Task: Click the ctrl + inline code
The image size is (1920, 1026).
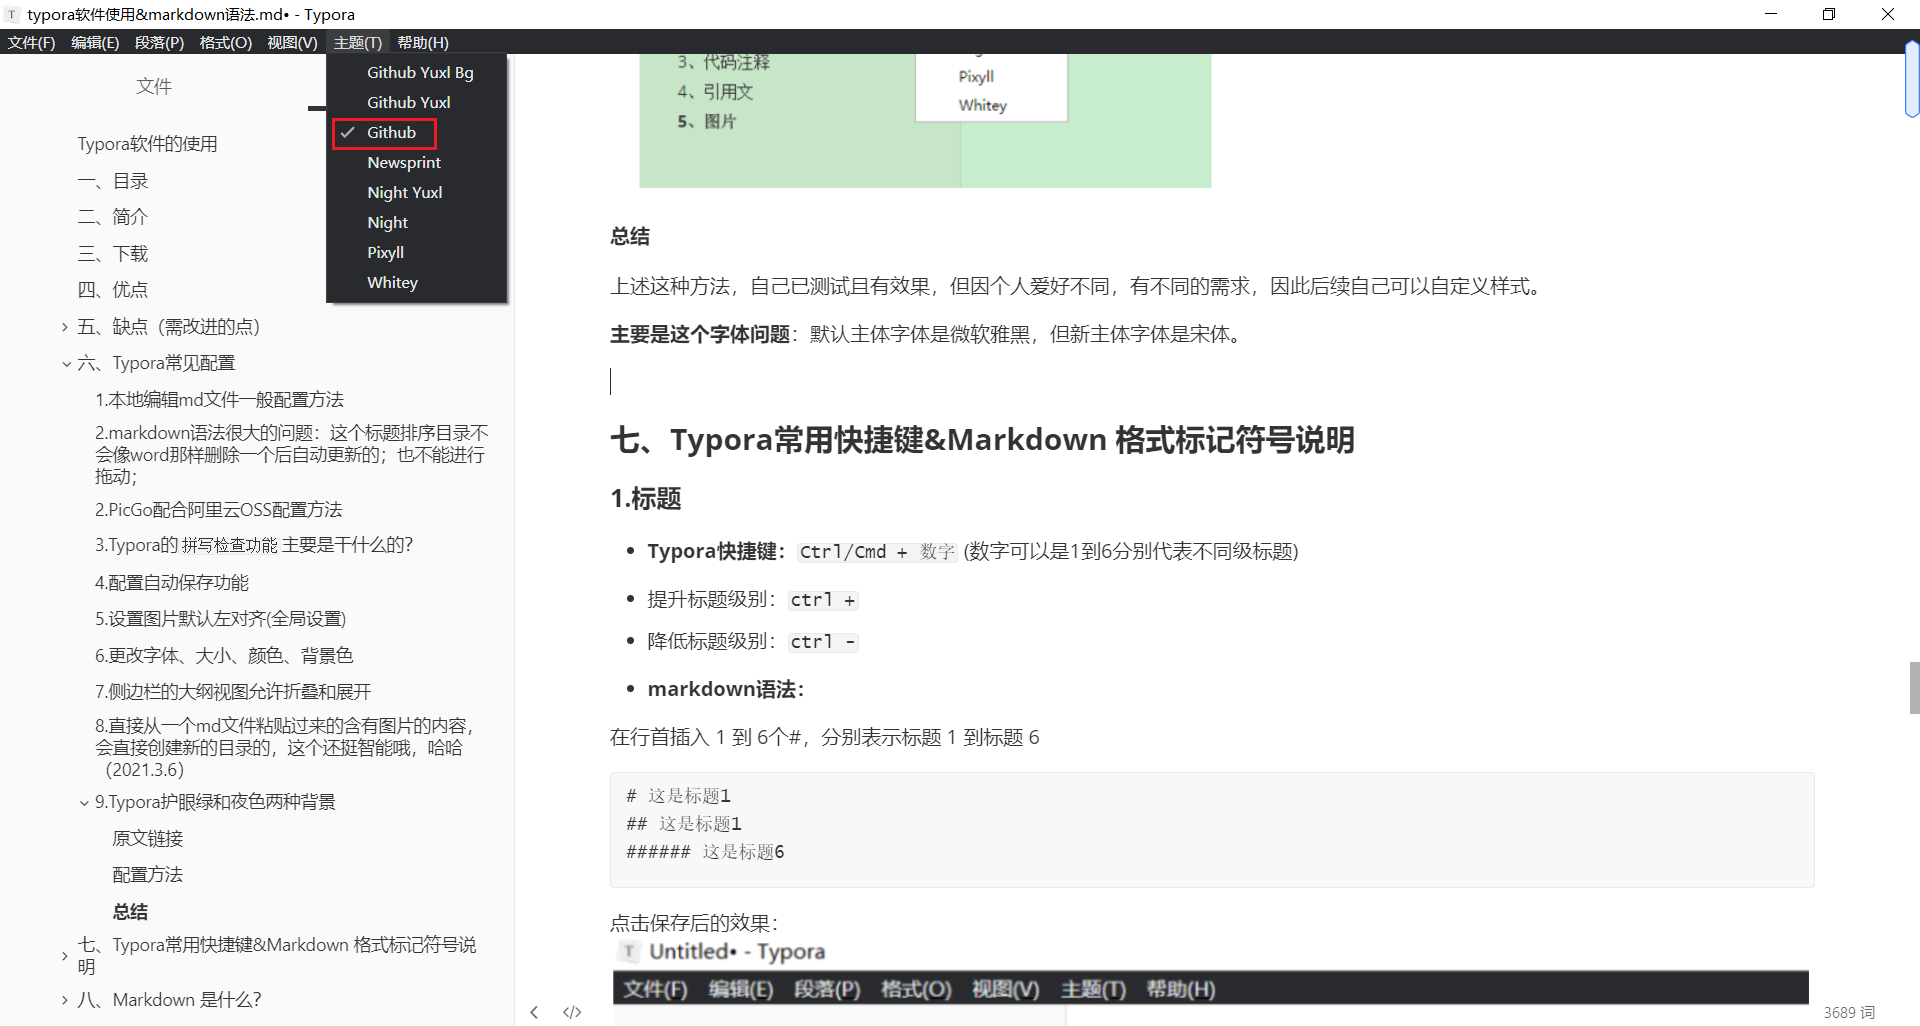Action: pyautogui.click(x=823, y=600)
